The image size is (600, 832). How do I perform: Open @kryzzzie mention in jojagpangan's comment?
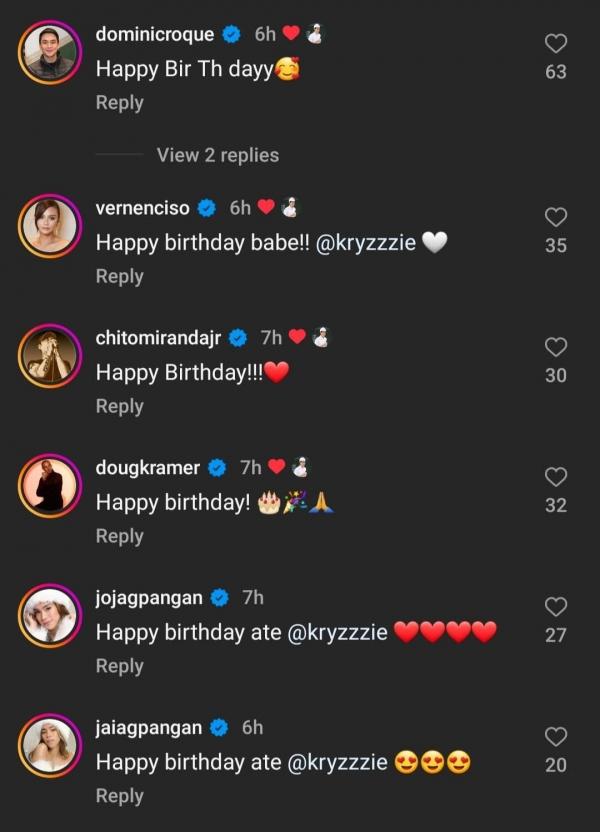coord(337,632)
